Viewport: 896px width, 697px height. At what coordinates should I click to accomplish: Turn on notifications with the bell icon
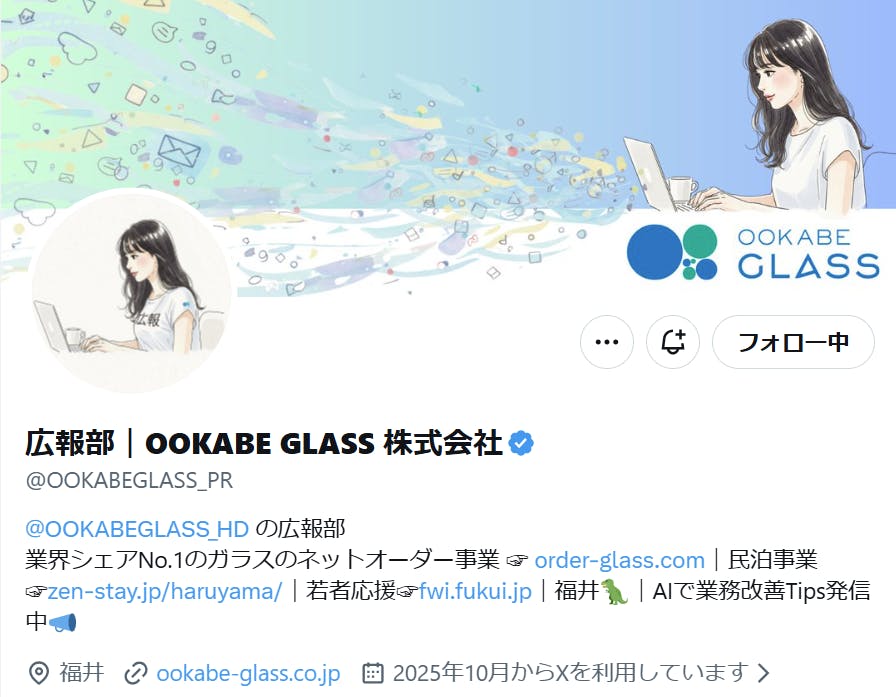click(x=673, y=342)
